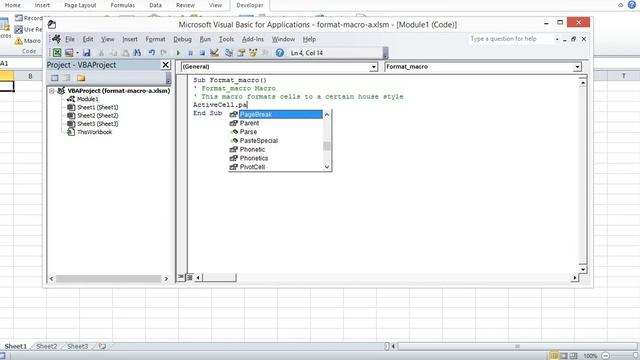This screenshot has width=640, height=360.
Task: Toggle Design Mode icon in VBA toolbar
Action: tap(214, 53)
